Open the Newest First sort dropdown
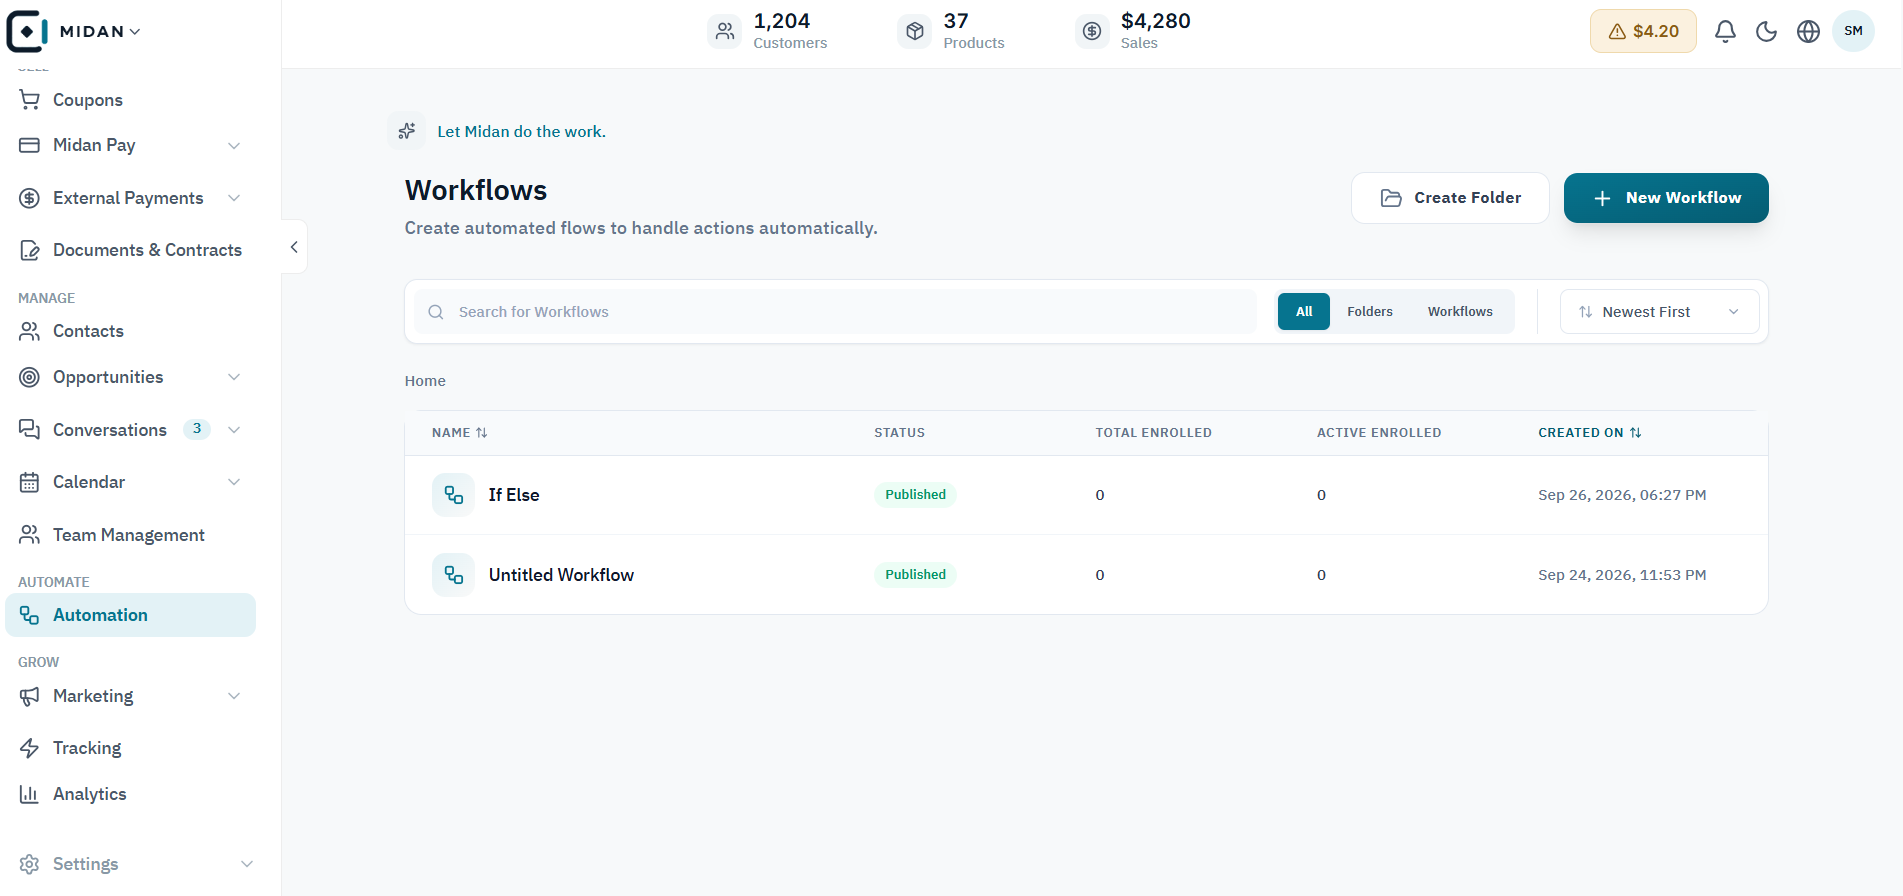Image resolution: width=1903 pixels, height=896 pixels. click(x=1659, y=312)
